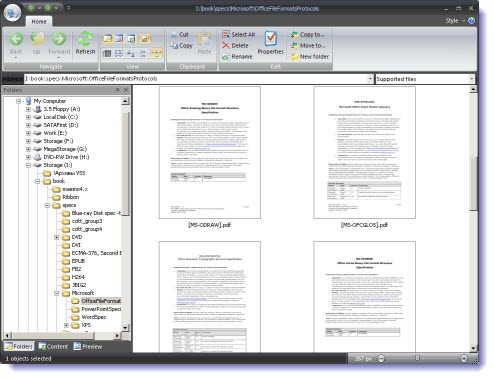Create a New folder from ribbon

310,56
